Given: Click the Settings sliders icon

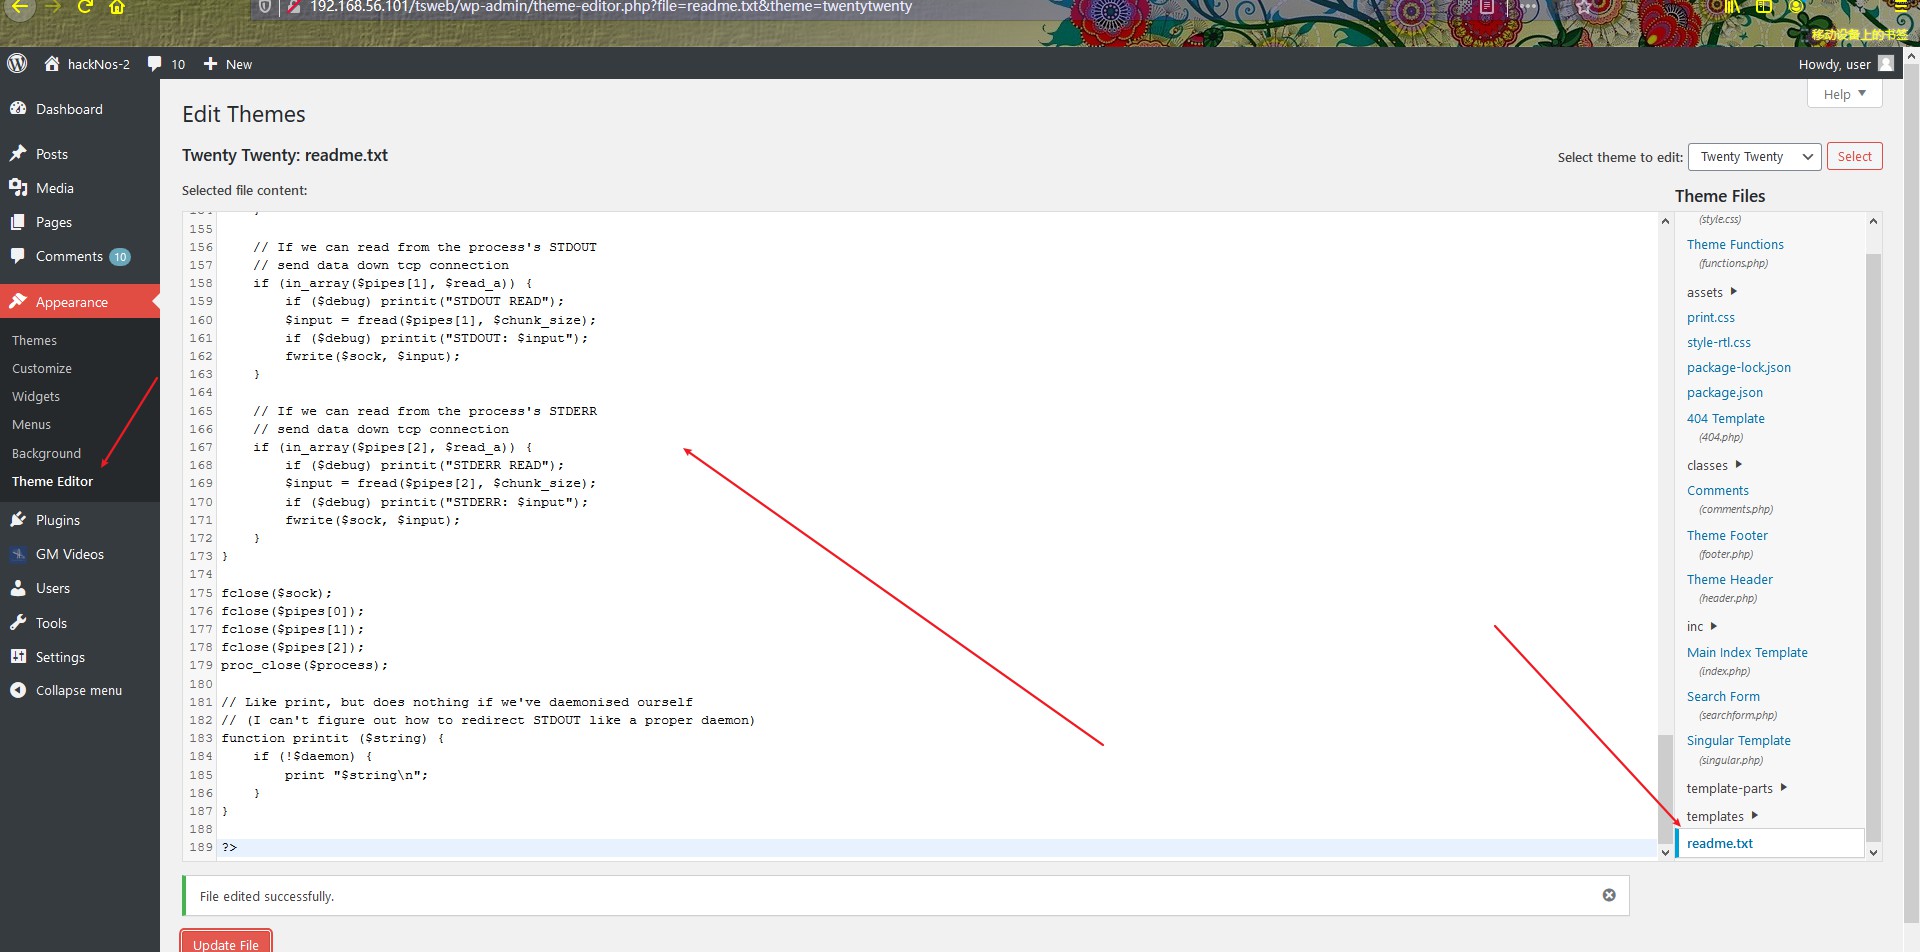Looking at the screenshot, I should pyautogui.click(x=18, y=657).
